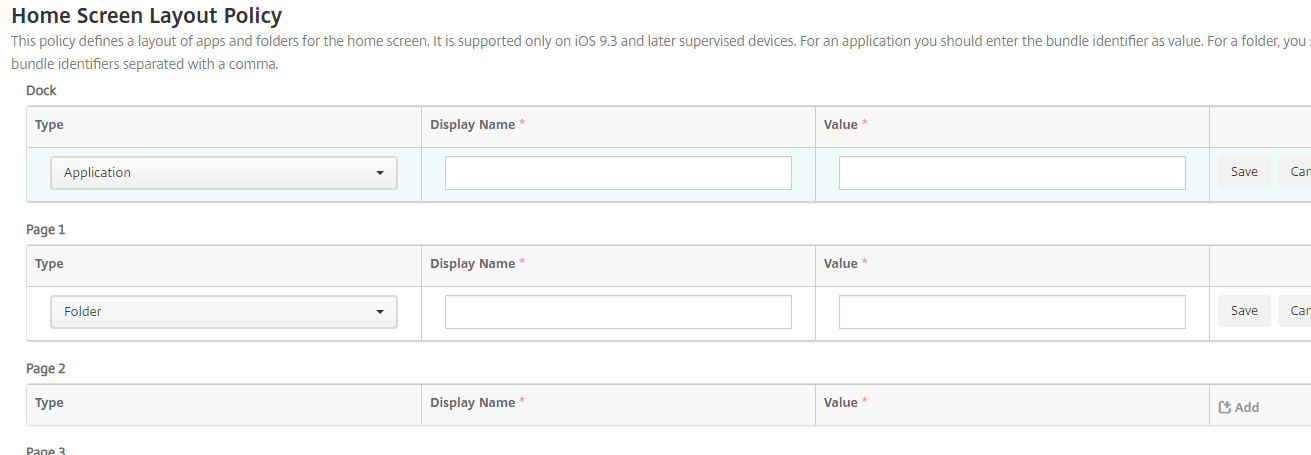Open the Application type dropdown in Dock

(224, 173)
